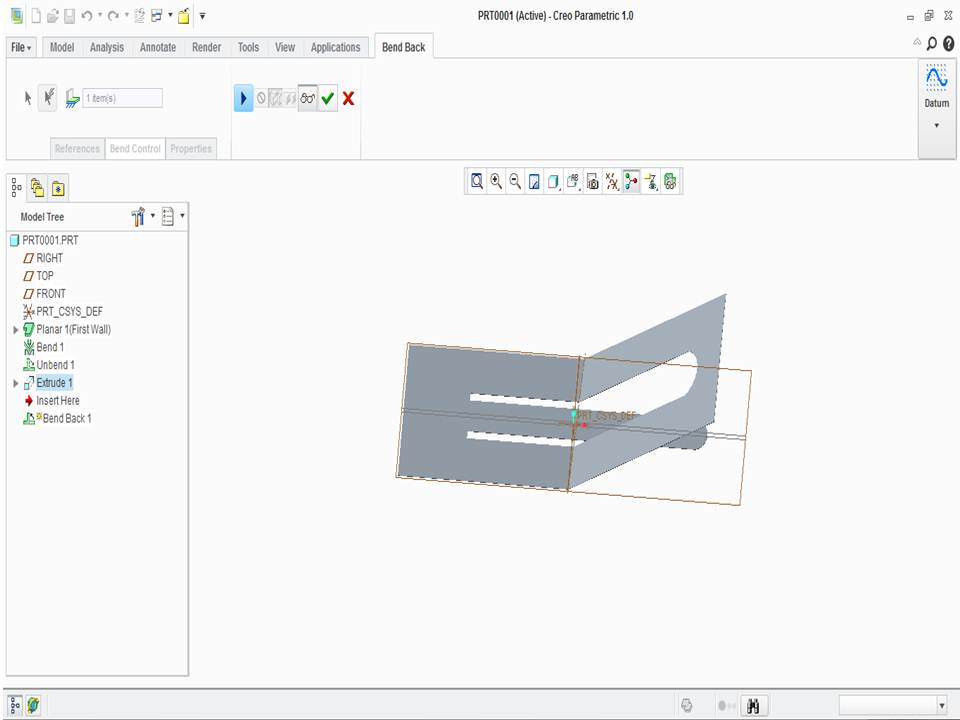Click the Refit view icon

point(477,181)
